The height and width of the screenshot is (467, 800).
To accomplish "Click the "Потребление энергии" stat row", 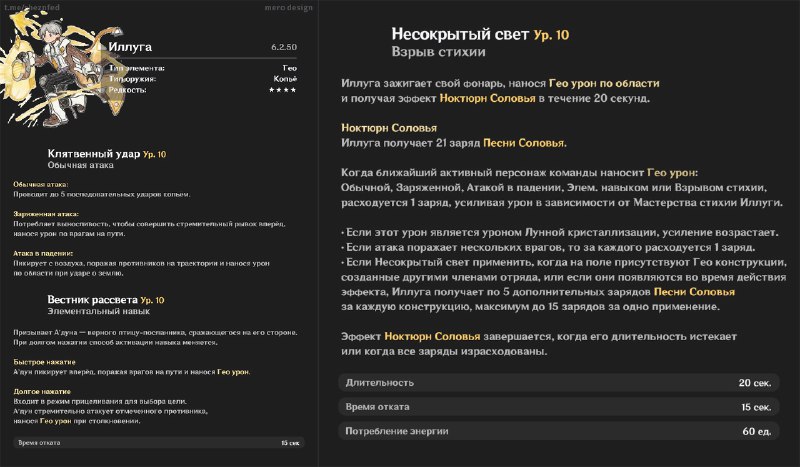I will point(559,431).
